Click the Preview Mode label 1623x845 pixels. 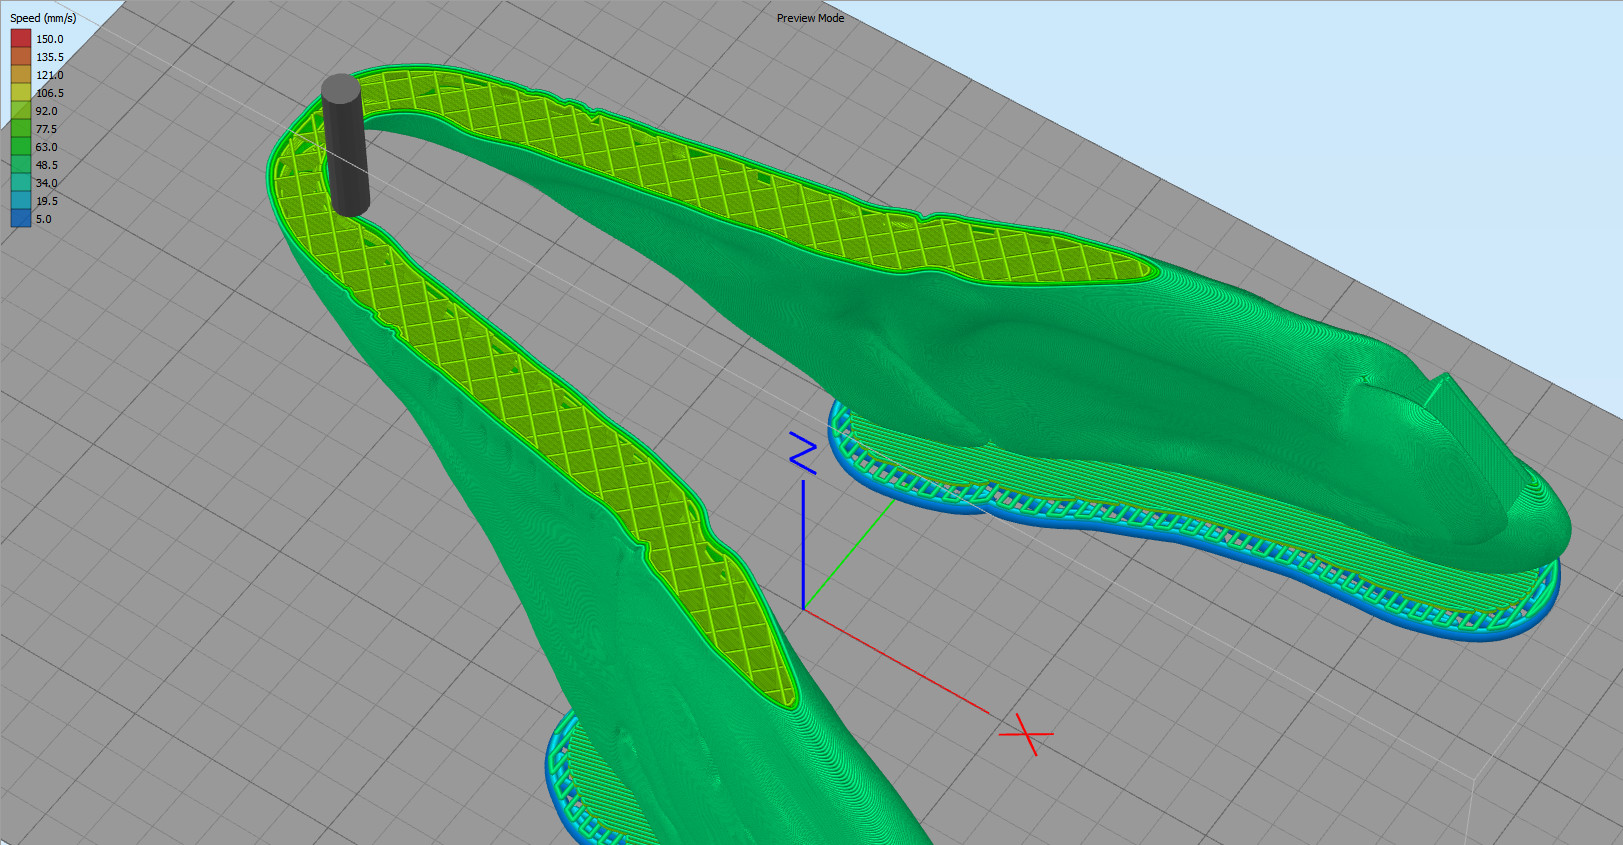(810, 18)
